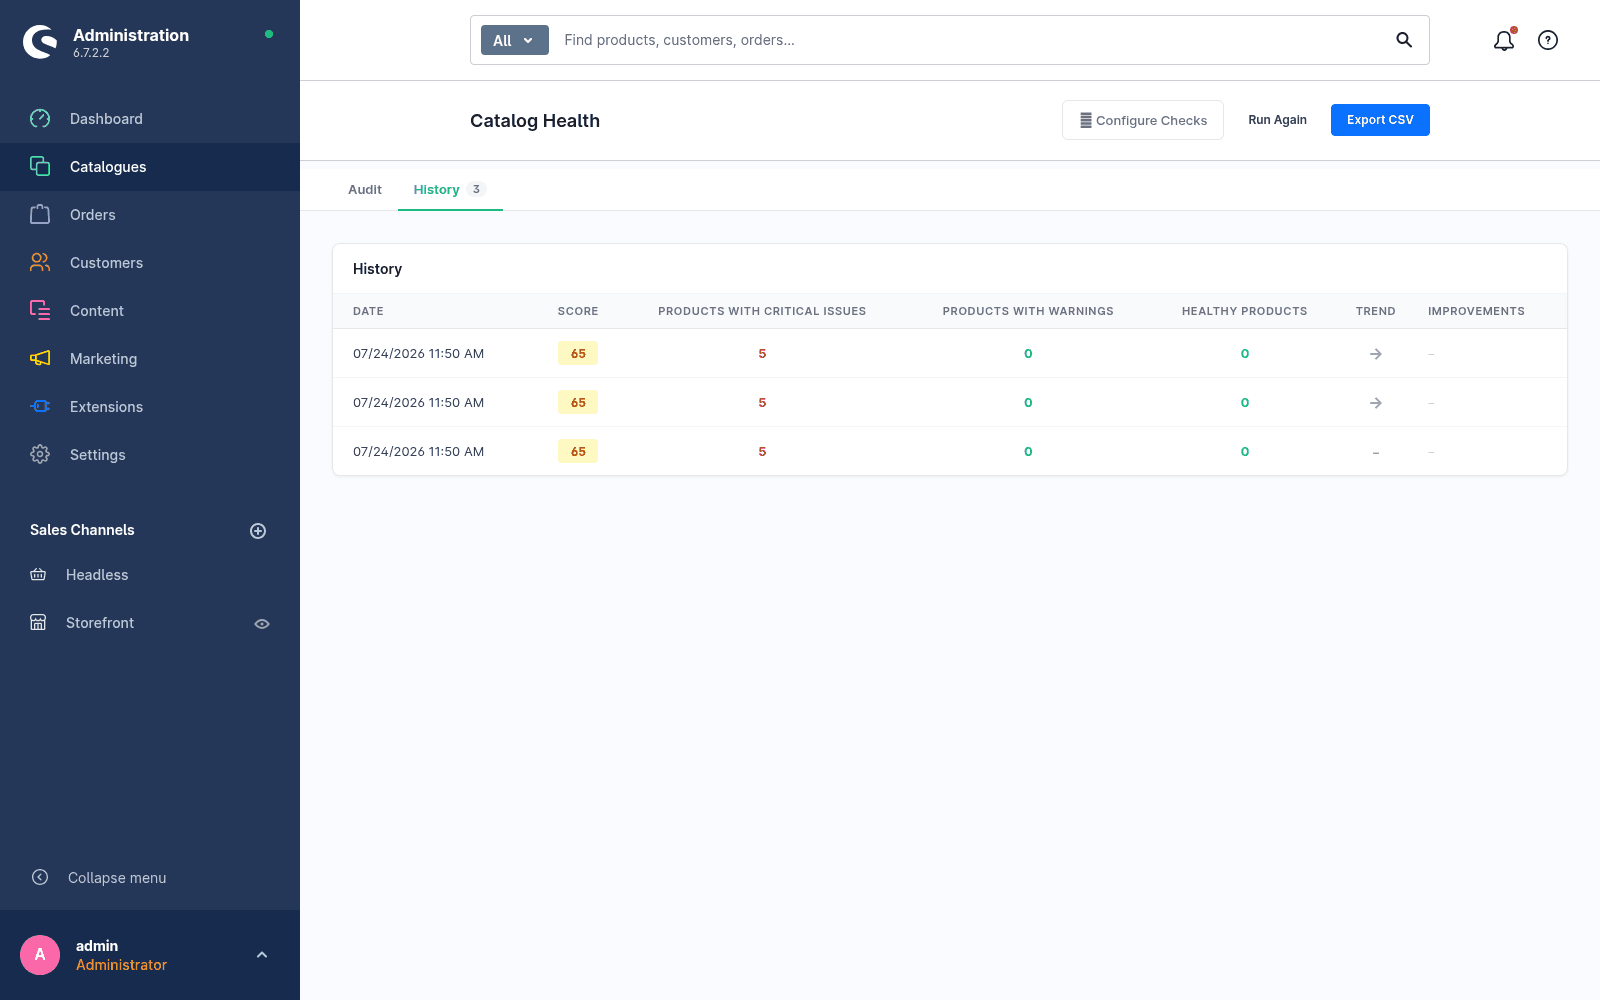Open the help question mark icon
1600x1000 pixels.
1548,40
